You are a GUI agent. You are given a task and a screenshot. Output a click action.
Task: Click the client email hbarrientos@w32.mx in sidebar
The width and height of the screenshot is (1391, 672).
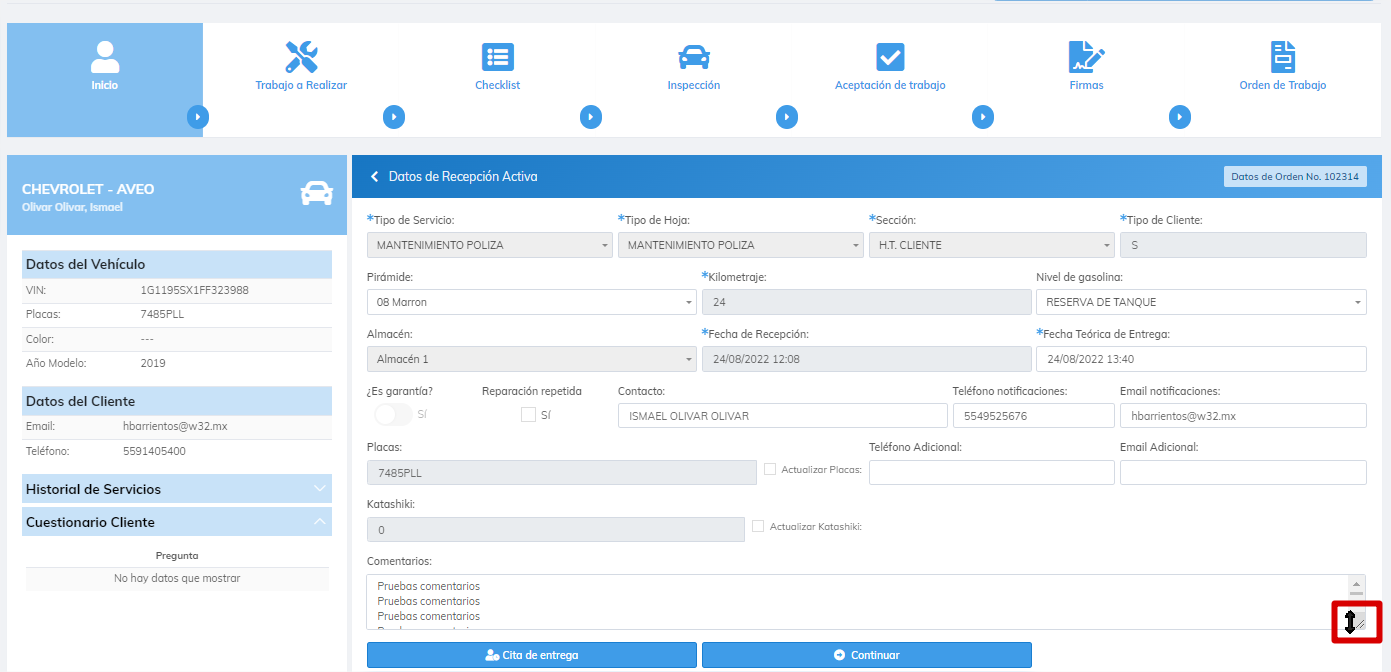(x=175, y=426)
